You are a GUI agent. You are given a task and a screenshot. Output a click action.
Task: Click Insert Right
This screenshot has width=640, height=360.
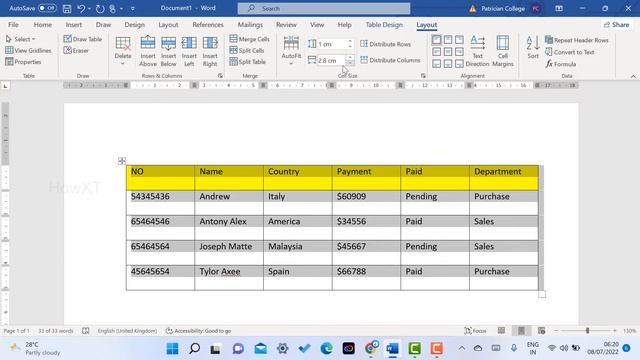pyautogui.click(x=210, y=51)
